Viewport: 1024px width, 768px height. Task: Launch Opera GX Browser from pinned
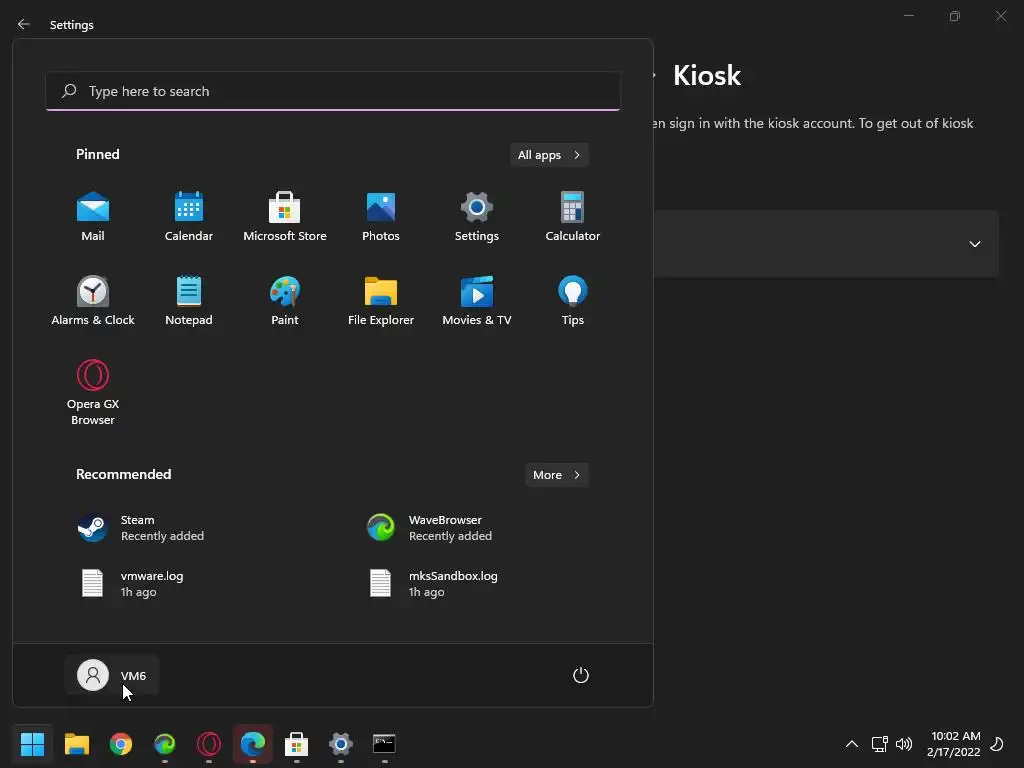[x=93, y=392]
